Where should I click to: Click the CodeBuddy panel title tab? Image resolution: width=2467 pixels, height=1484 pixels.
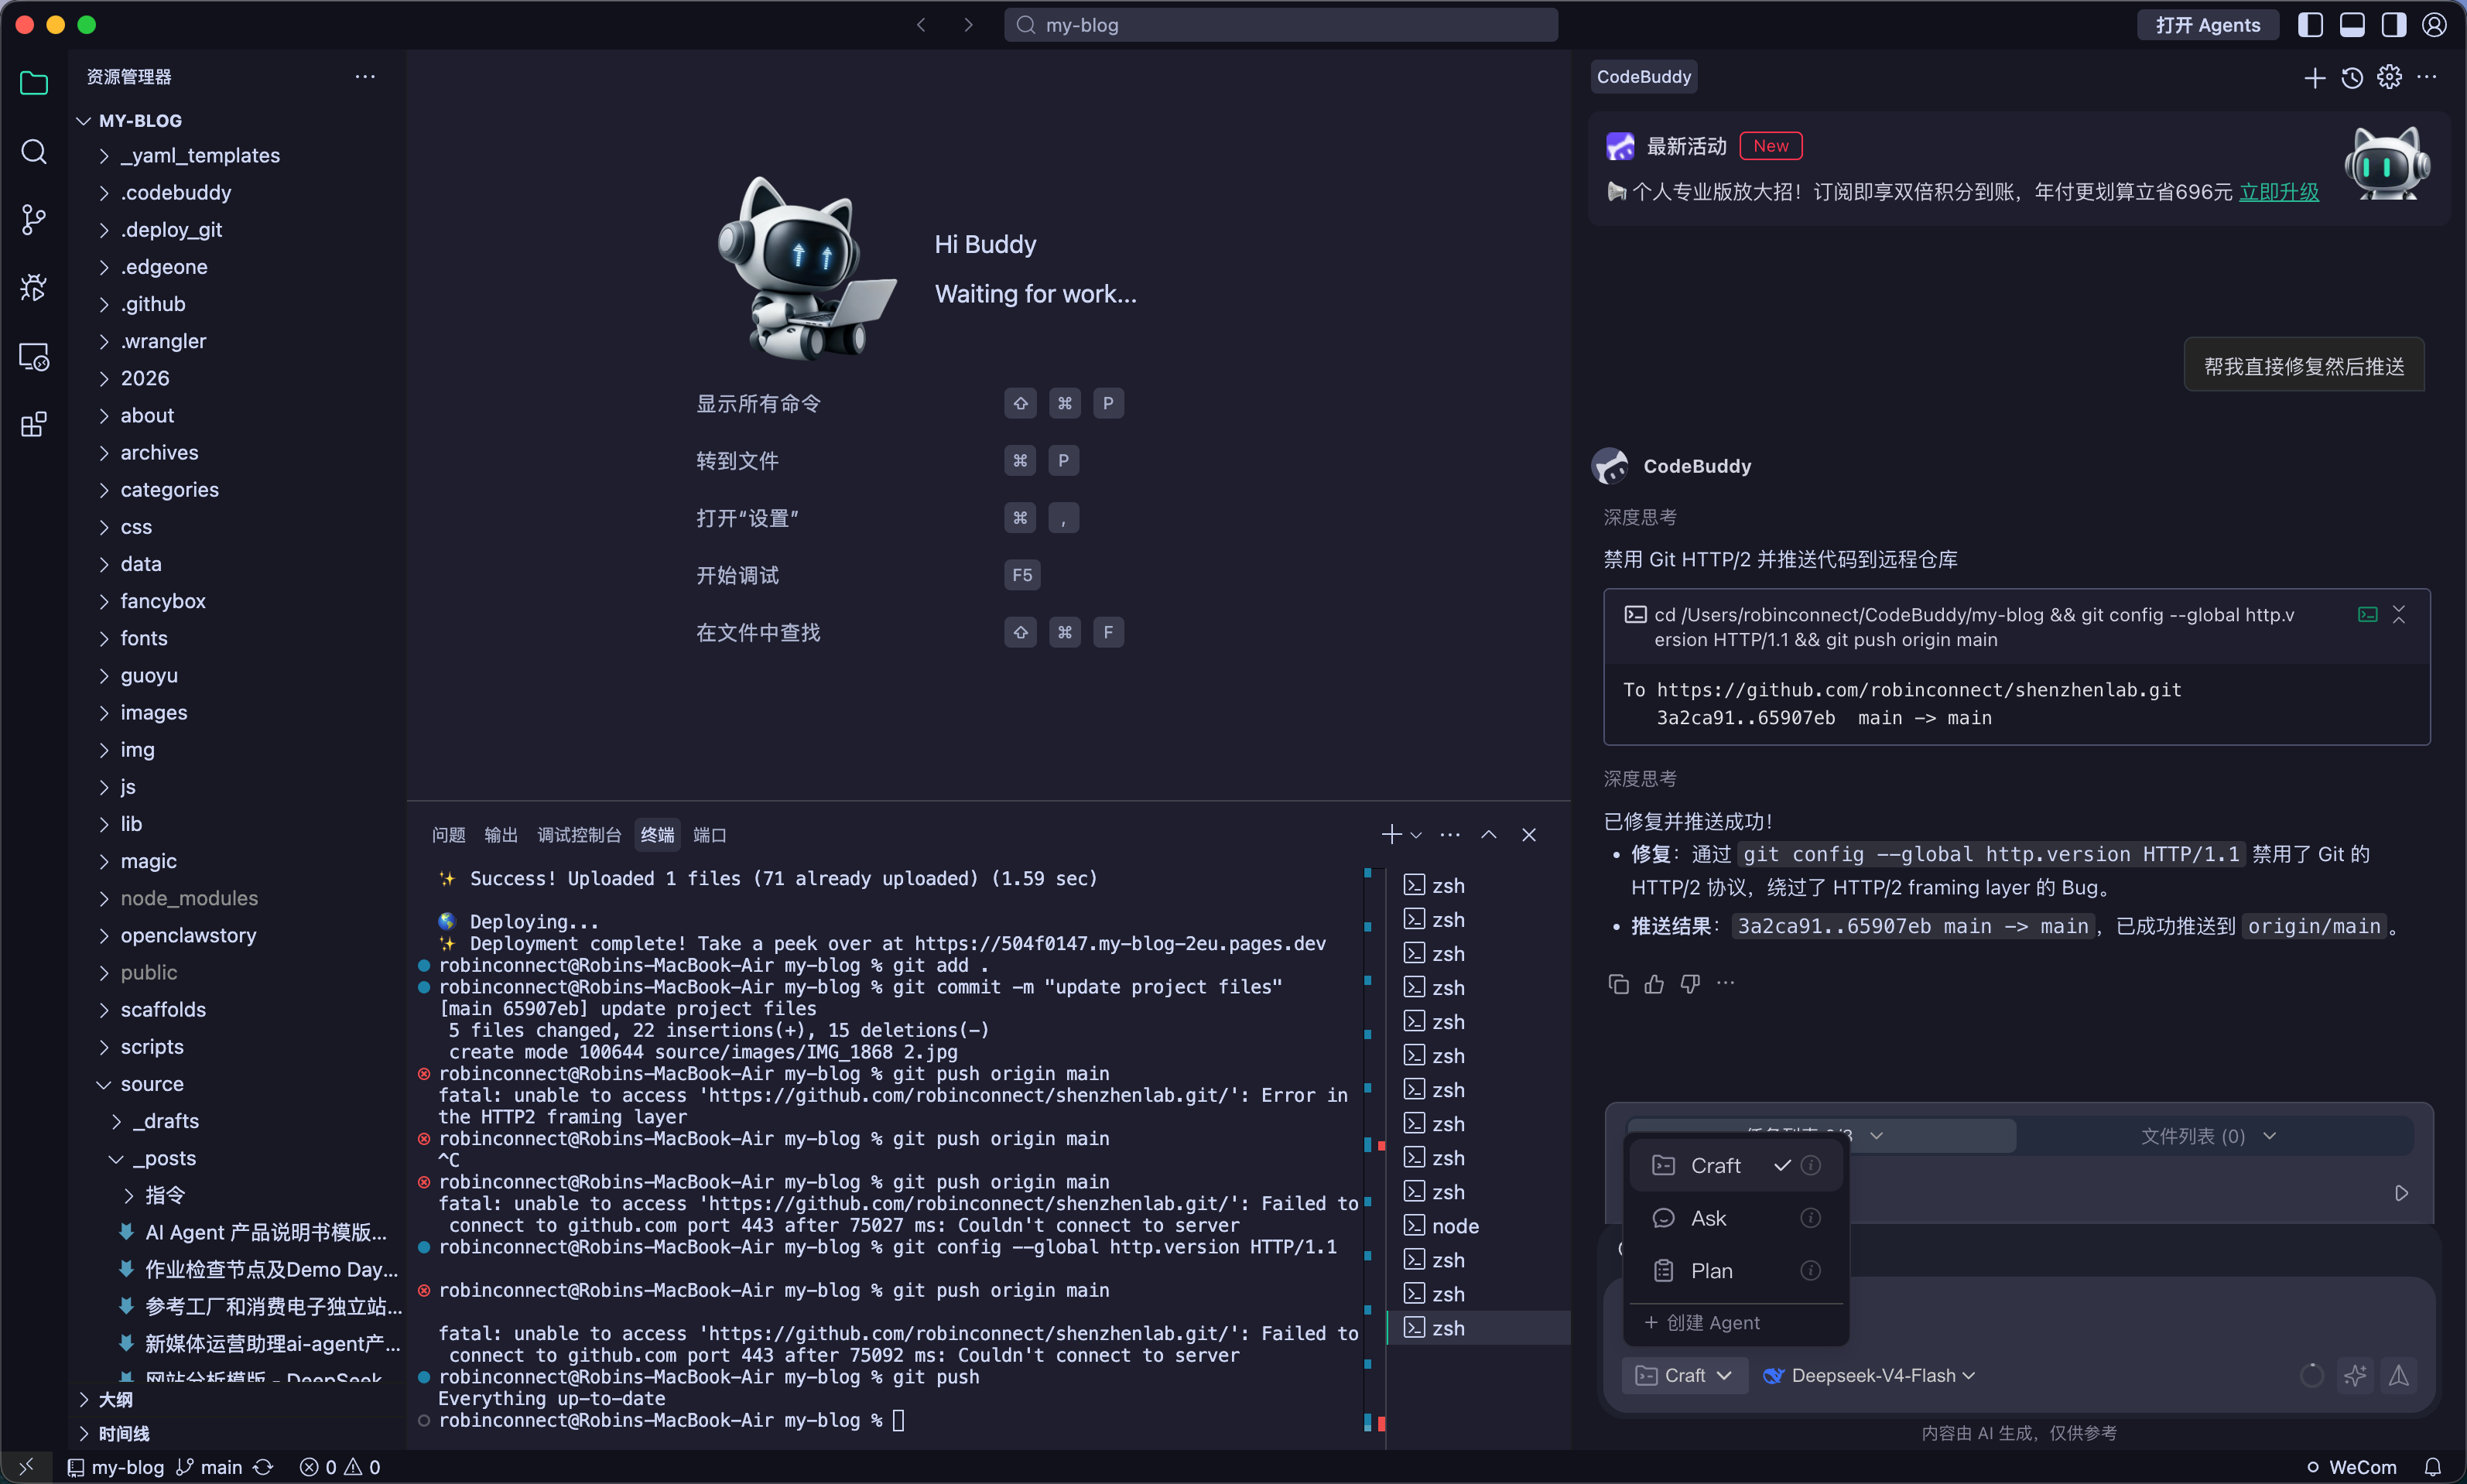point(1643,77)
